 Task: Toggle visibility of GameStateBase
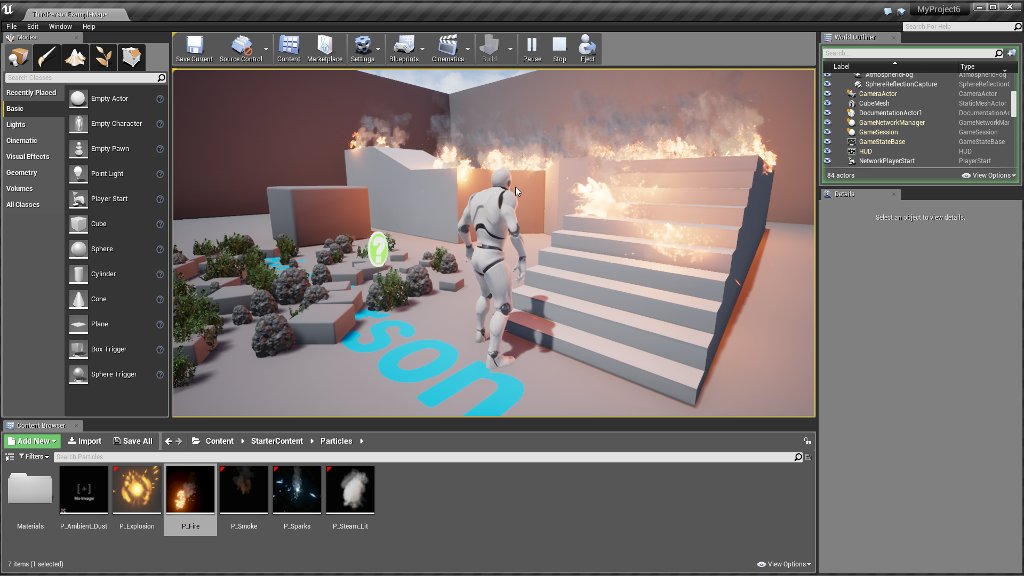click(x=827, y=141)
